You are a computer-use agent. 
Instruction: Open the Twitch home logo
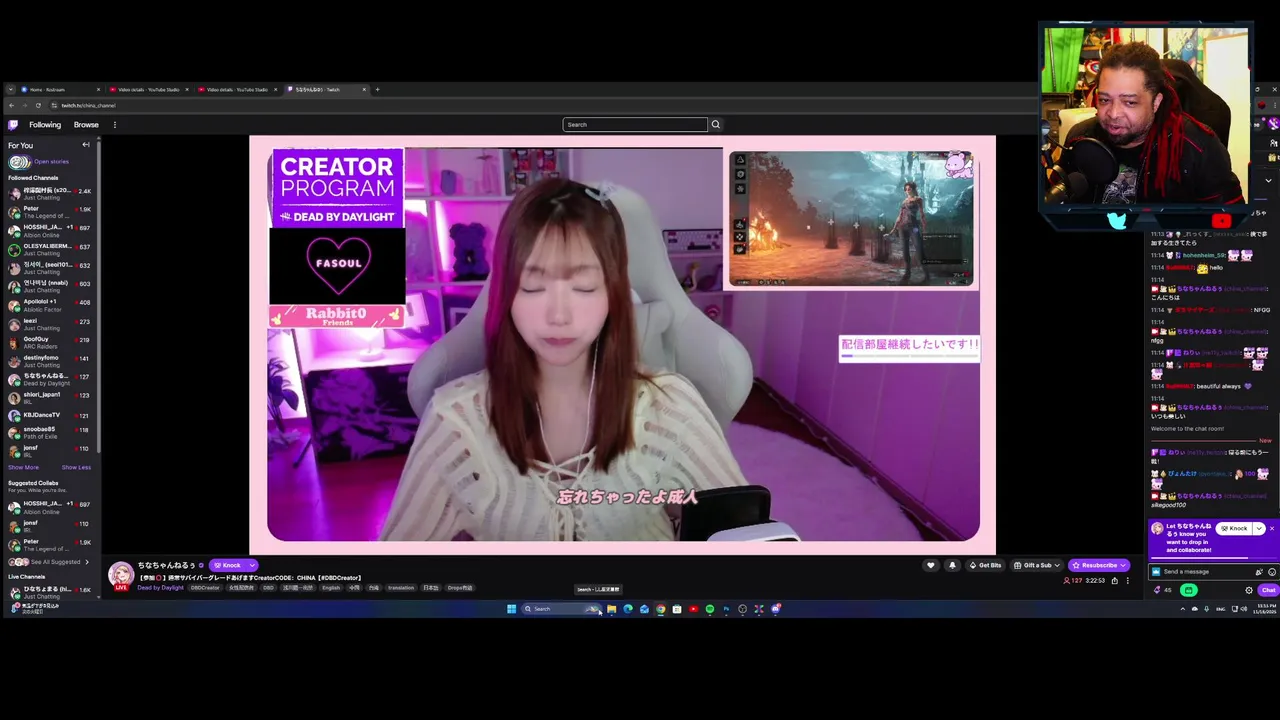(x=13, y=125)
